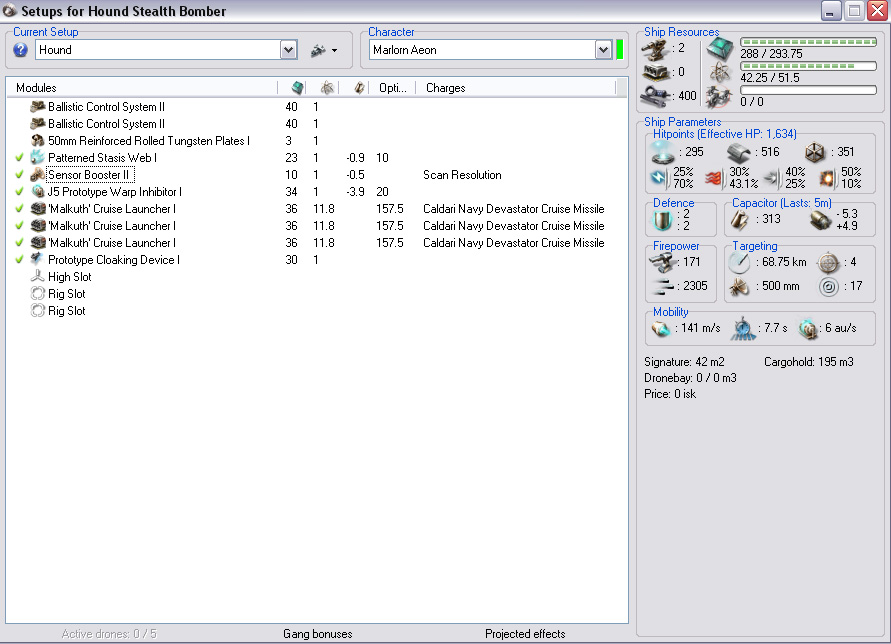Sort by the Modules column header
891x644 pixels.
coord(142,88)
